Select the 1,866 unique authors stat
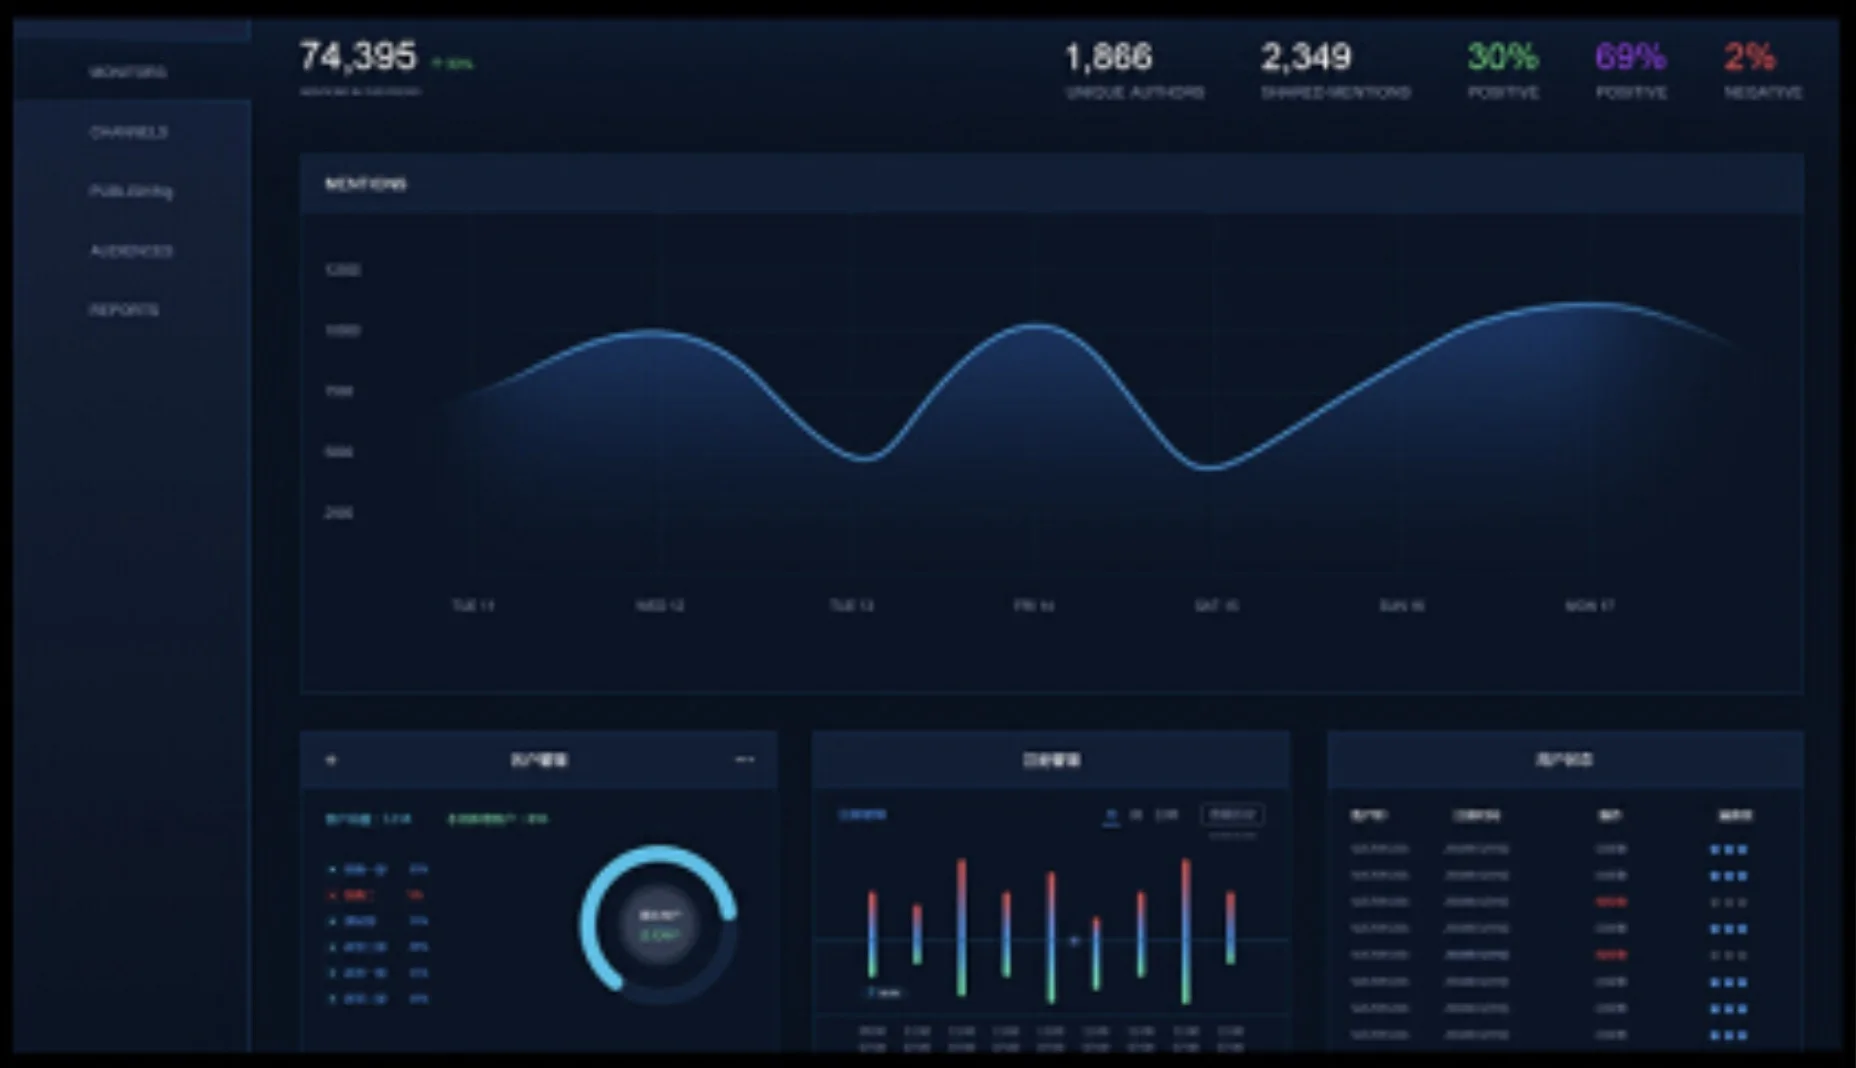The height and width of the screenshot is (1068, 1856). [x=1108, y=57]
